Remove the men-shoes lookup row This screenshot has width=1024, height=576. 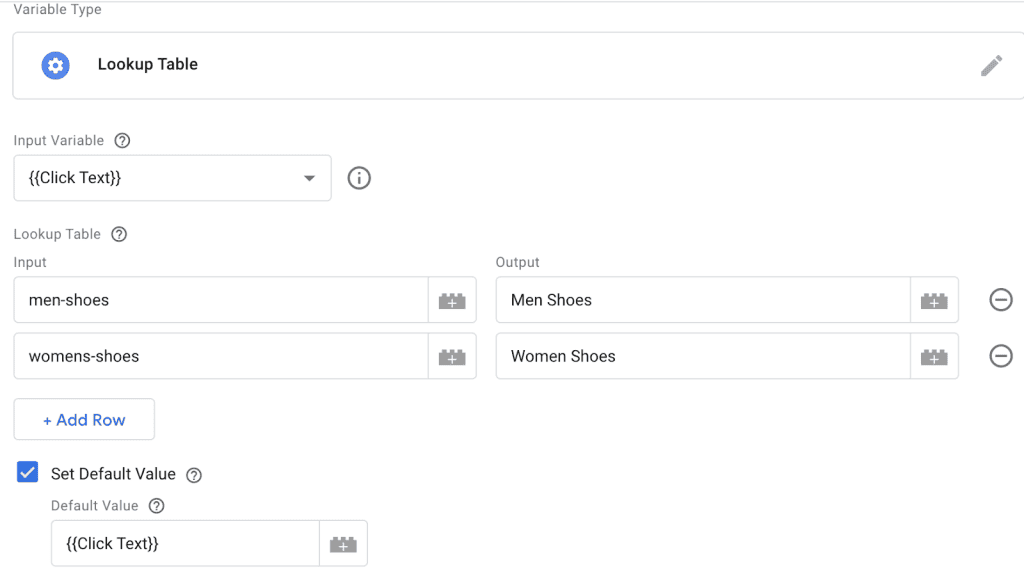click(x=1001, y=299)
